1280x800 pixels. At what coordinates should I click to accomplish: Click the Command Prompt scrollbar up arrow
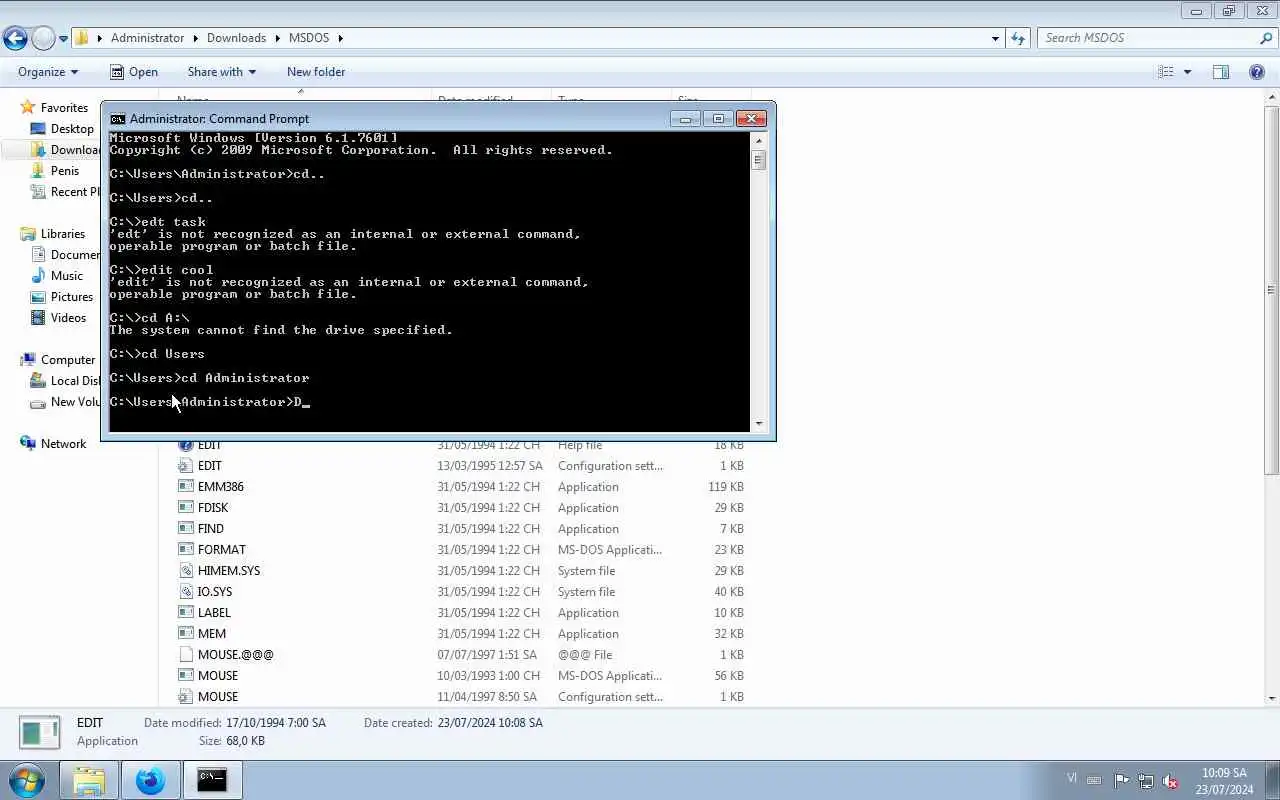pos(758,140)
